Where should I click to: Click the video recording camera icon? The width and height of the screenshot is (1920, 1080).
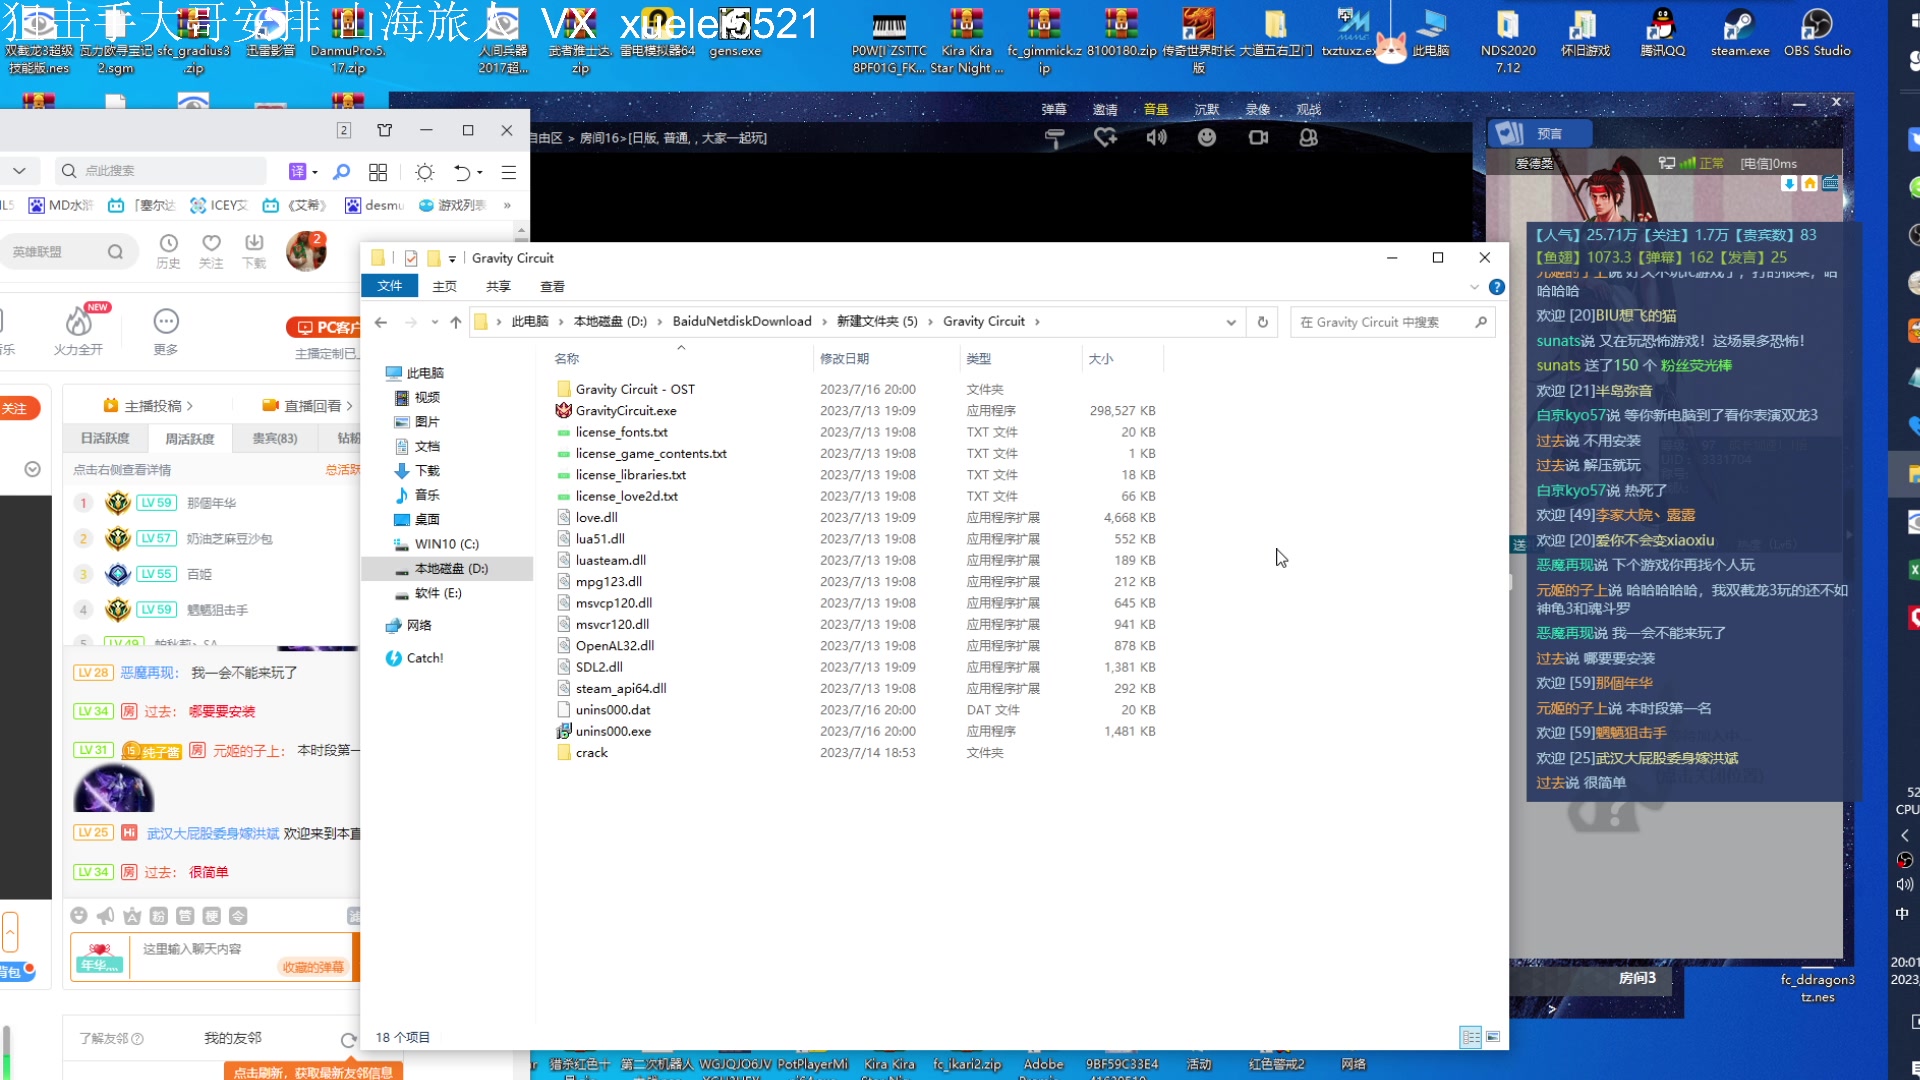pyautogui.click(x=1258, y=138)
